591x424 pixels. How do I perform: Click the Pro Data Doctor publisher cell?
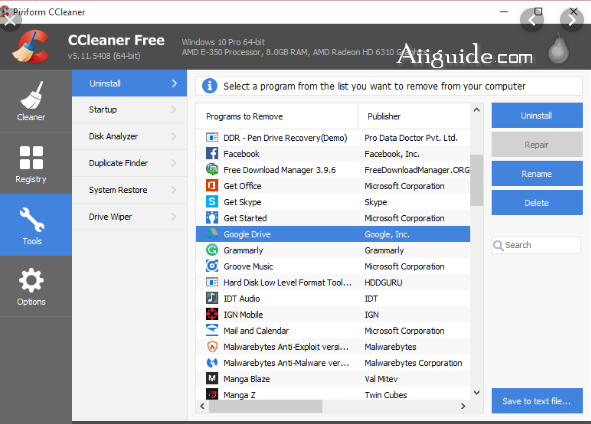tap(411, 138)
